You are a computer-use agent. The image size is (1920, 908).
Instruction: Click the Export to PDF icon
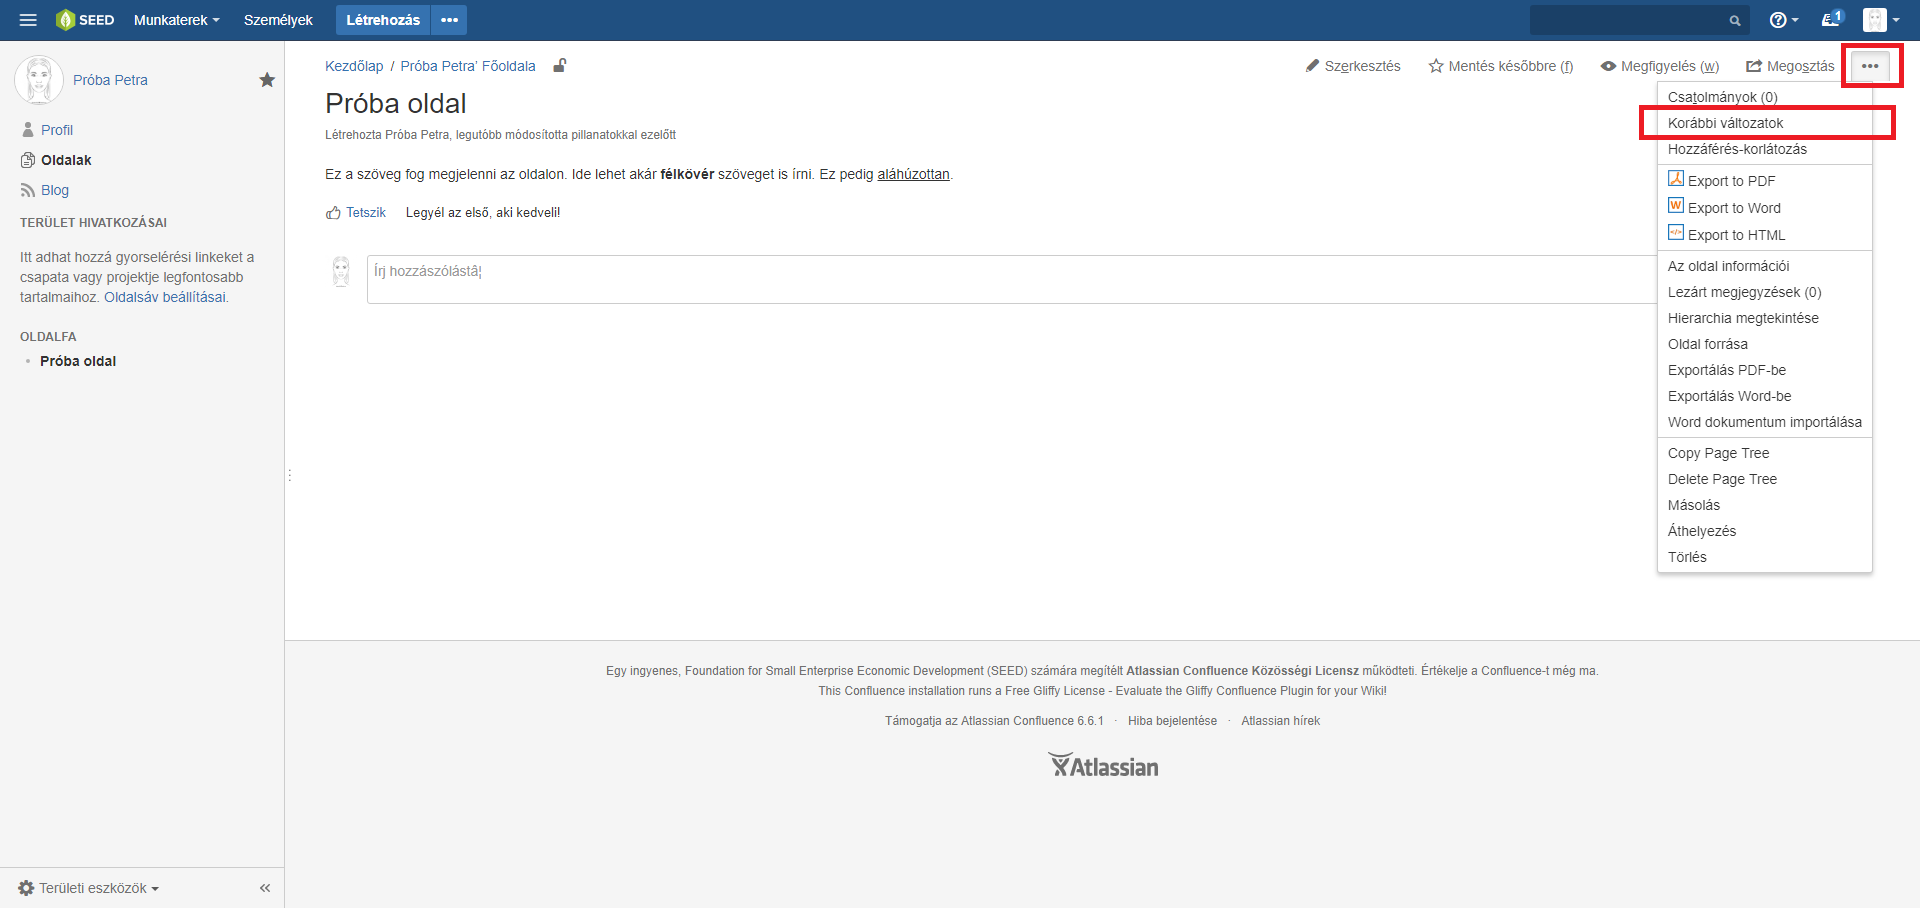tap(1676, 179)
